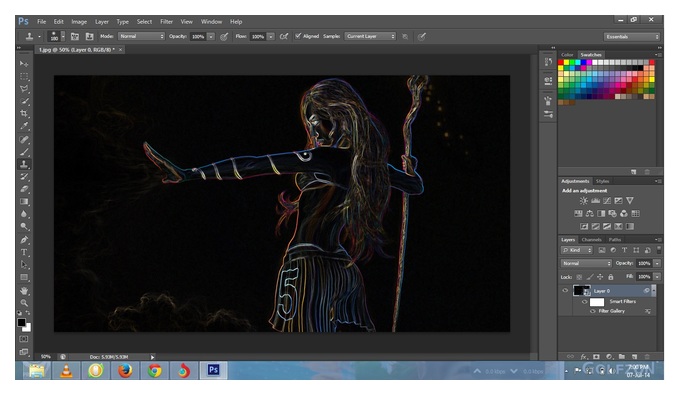Open the Window menu
Screen dimensions: 680x395
click(x=211, y=21)
